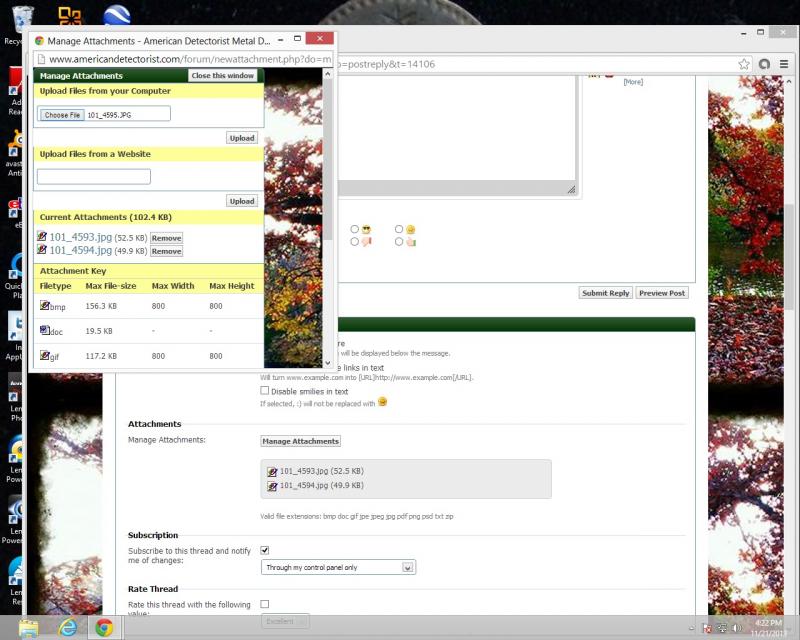Screen dimensions: 800x640
Task: Switch to Chrome on the taskbar
Action: [104, 628]
